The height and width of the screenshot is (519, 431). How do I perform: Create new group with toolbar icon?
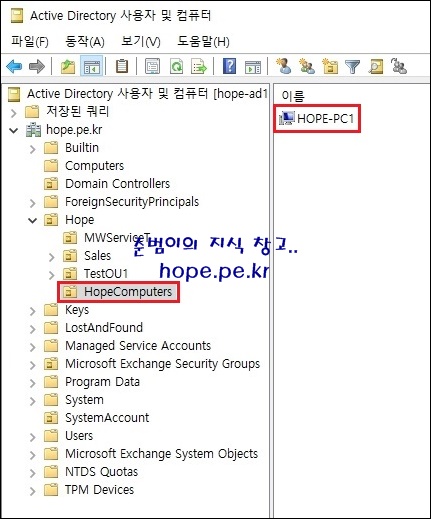pos(307,66)
